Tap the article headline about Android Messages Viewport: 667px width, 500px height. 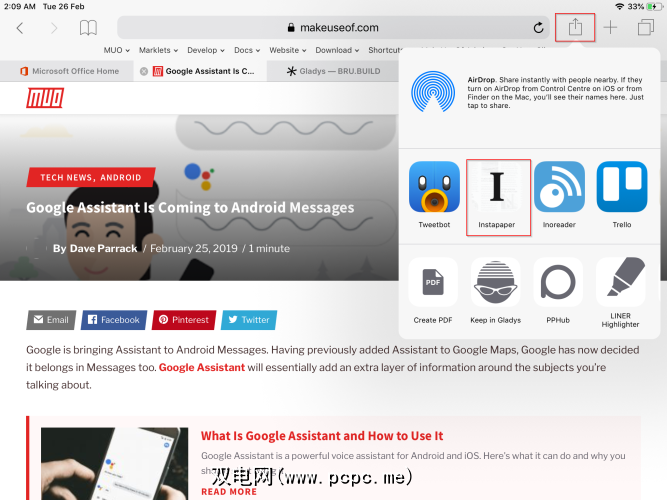pyautogui.click(x=190, y=208)
